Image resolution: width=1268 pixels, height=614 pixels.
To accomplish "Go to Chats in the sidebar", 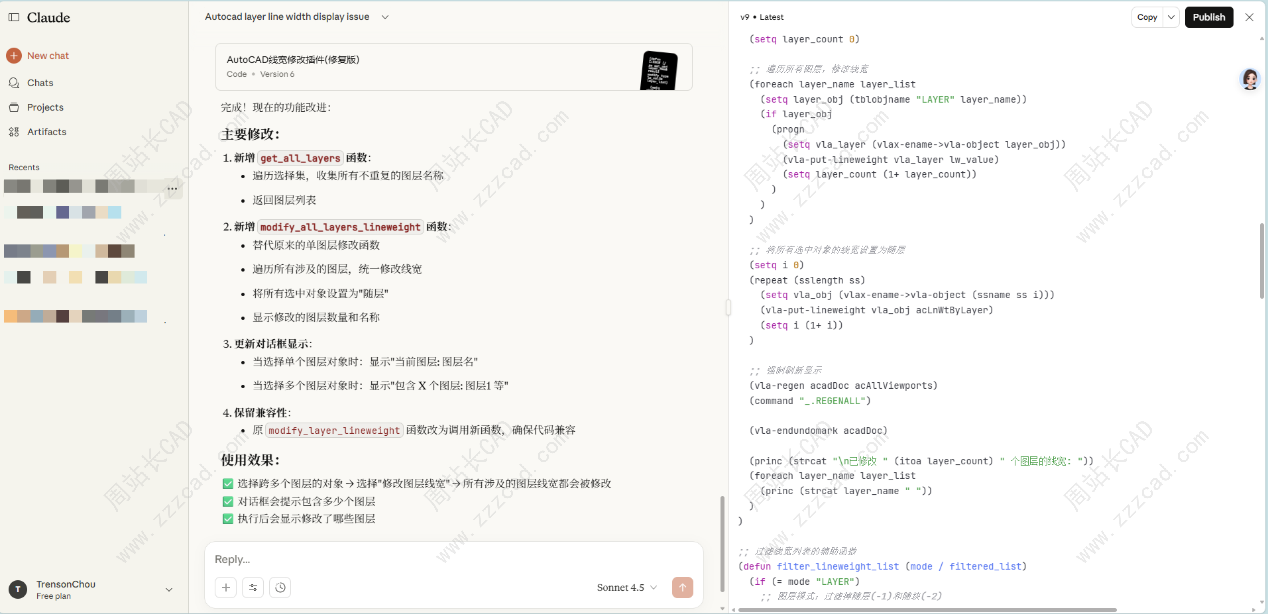I will (x=40, y=83).
